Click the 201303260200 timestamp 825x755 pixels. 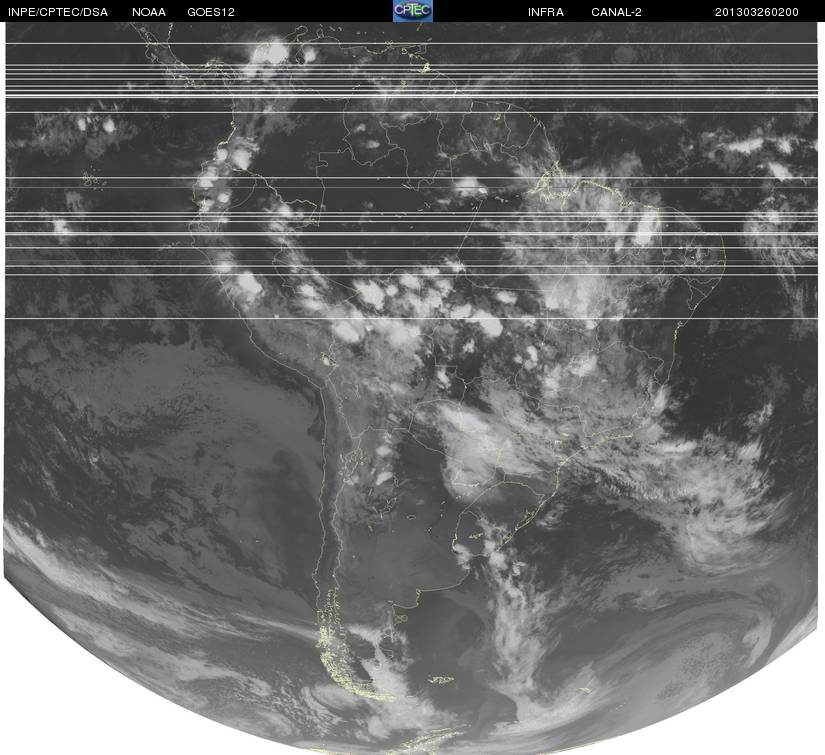[756, 12]
